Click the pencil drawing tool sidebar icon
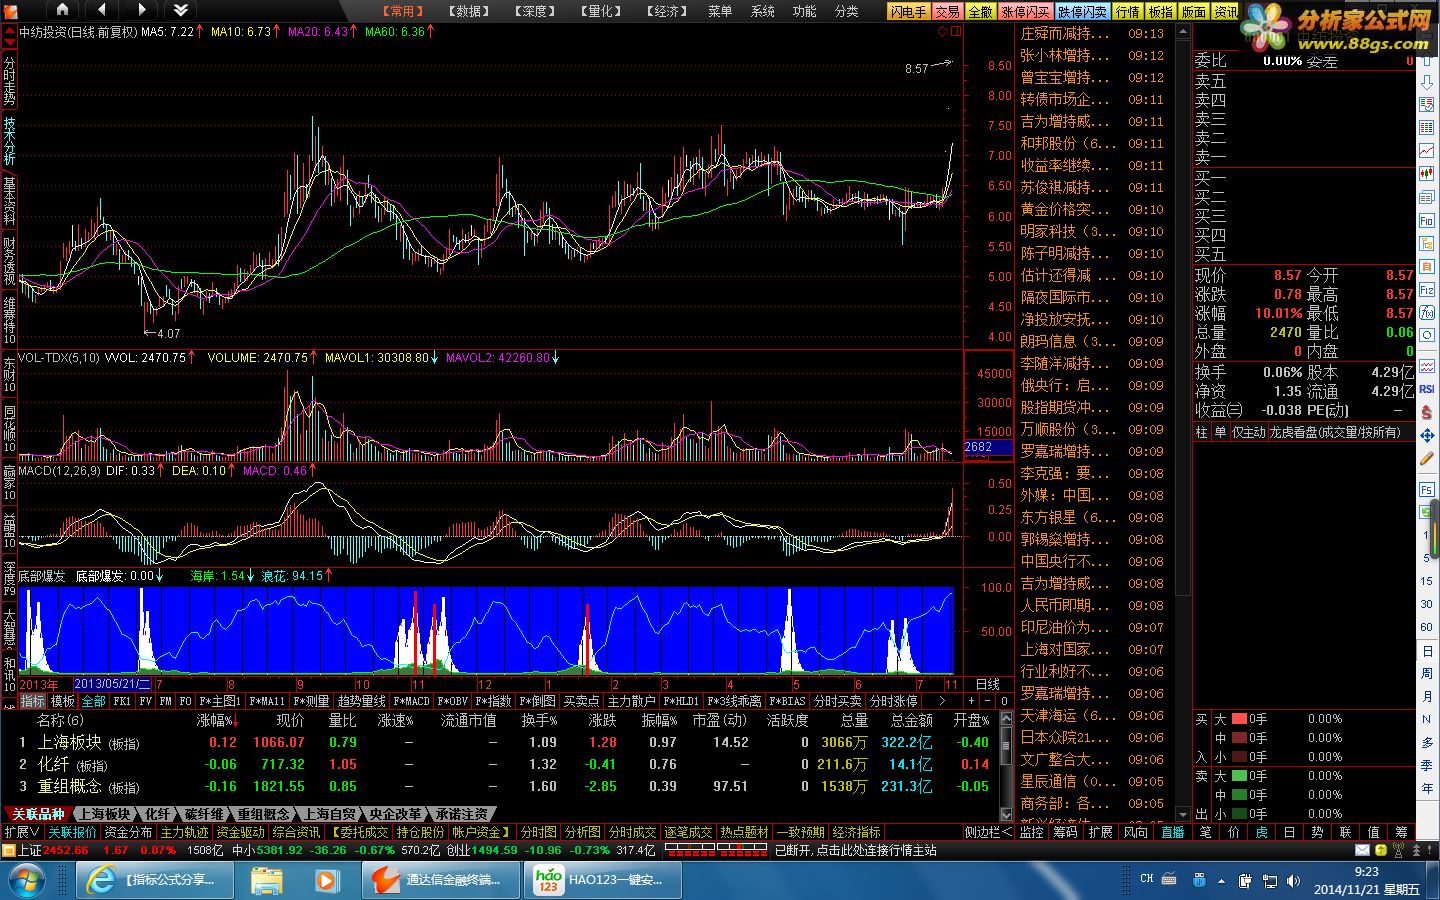The height and width of the screenshot is (900, 1440). (1427, 459)
